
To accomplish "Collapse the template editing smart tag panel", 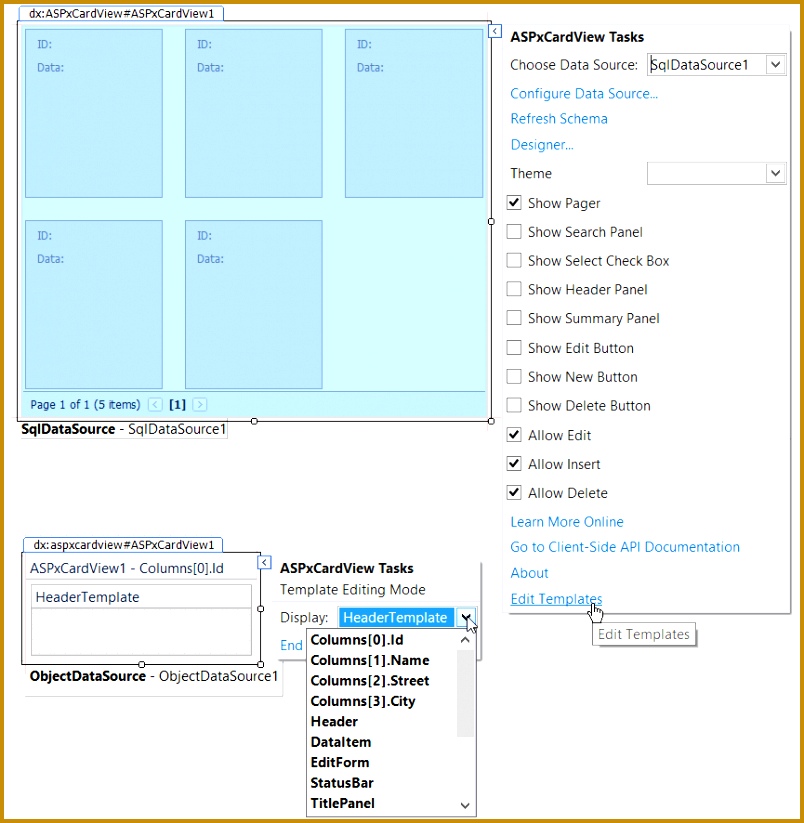I will pos(265,562).
